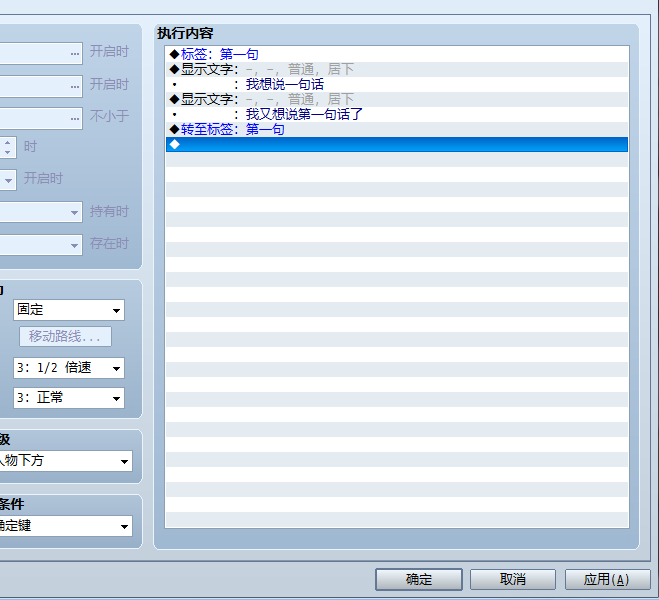Open the 3: 1/2 倍速 speed dropdown
Screen dimensions: 659x600
tap(69, 368)
